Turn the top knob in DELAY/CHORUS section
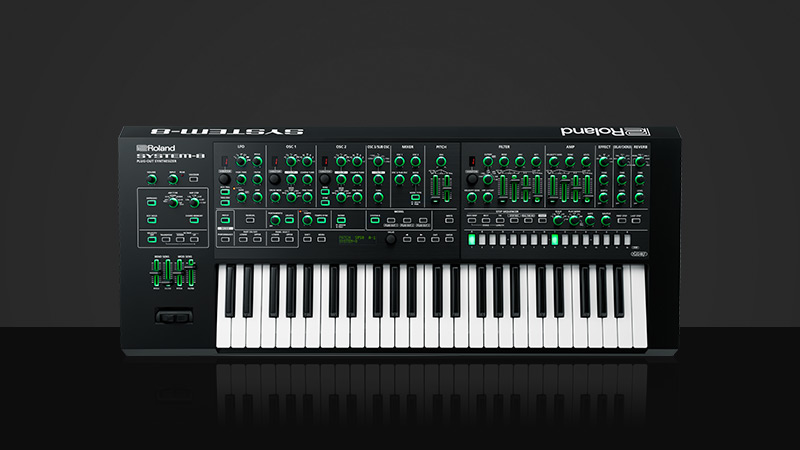The height and width of the screenshot is (450, 800). (622, 162)
